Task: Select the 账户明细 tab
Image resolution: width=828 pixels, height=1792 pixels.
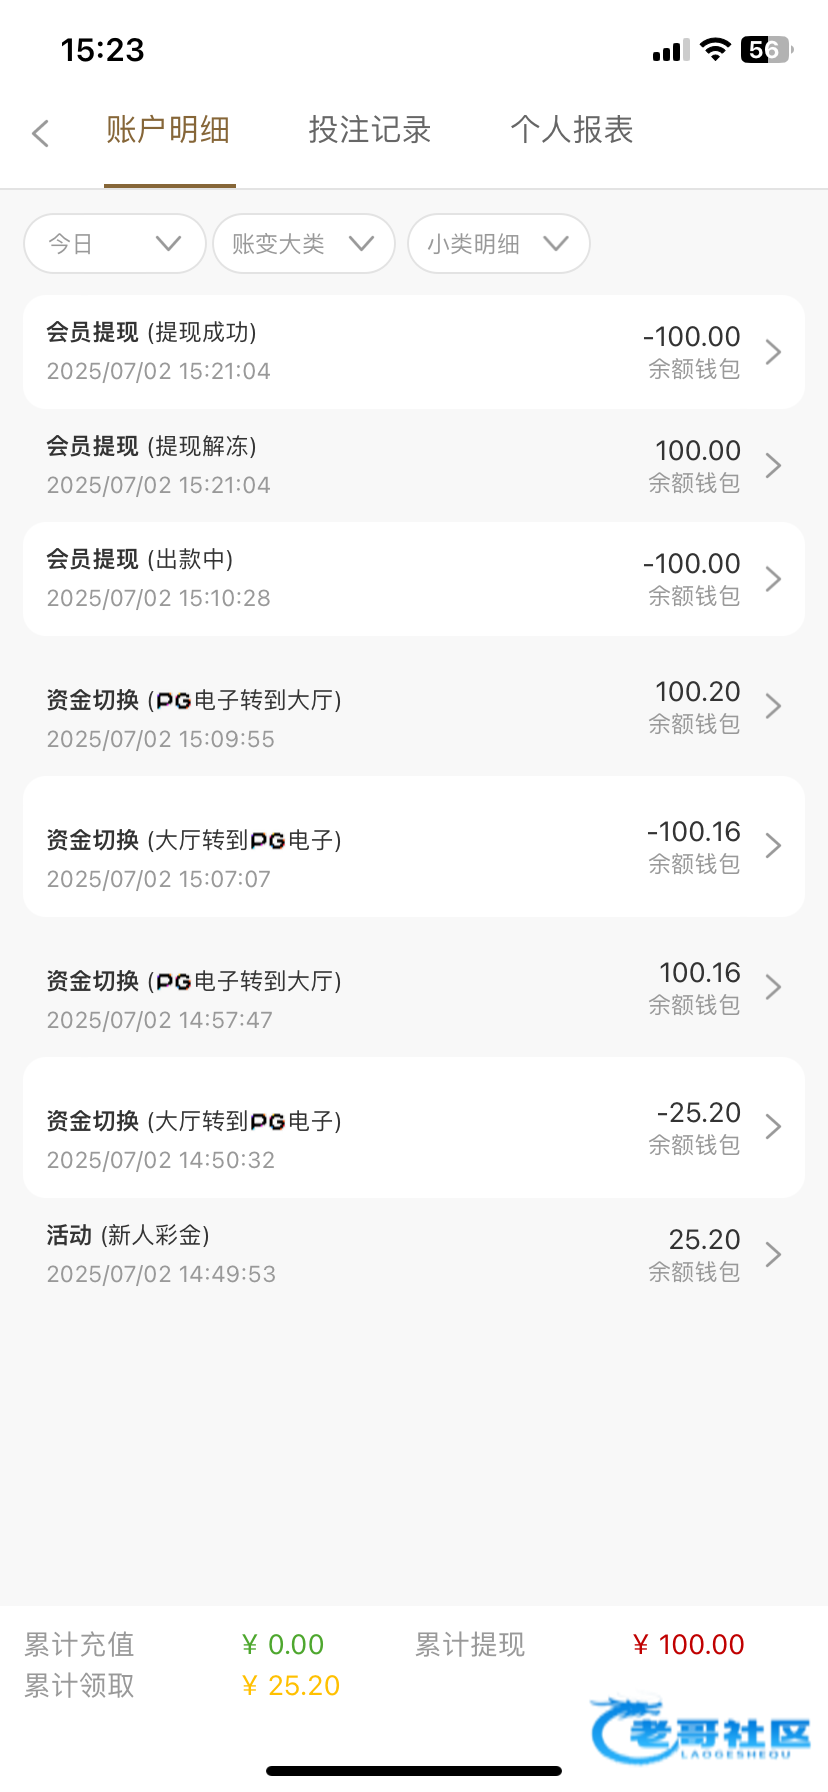Action: [168, 130]
